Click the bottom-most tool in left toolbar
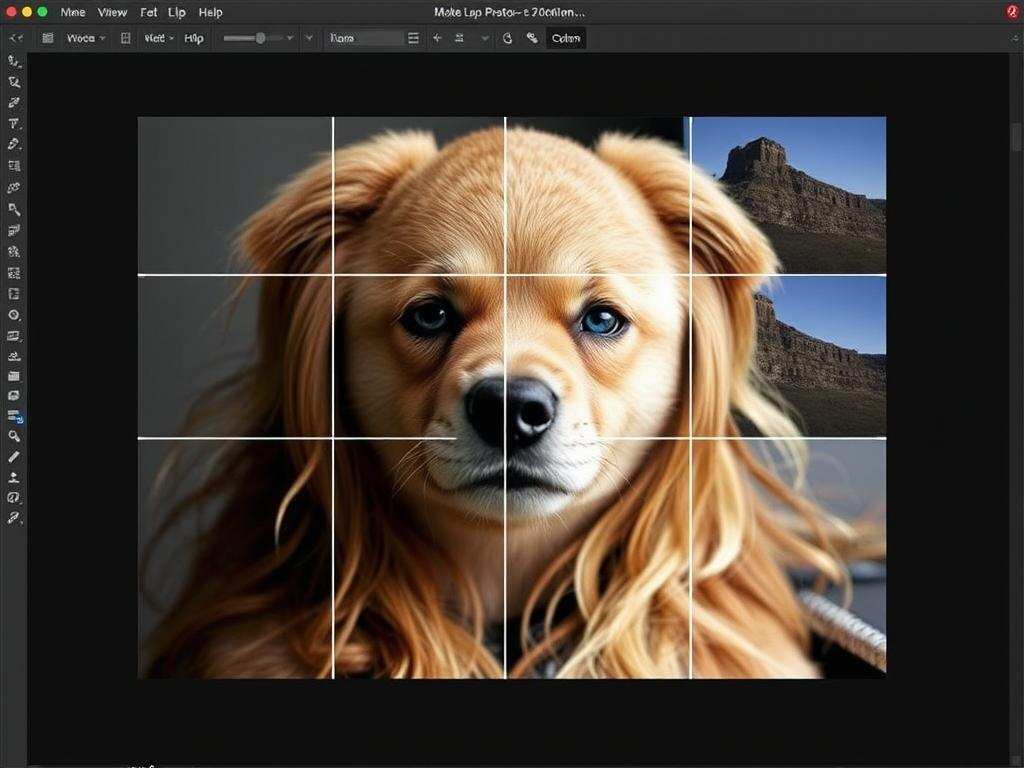 [x=14, y=518]
